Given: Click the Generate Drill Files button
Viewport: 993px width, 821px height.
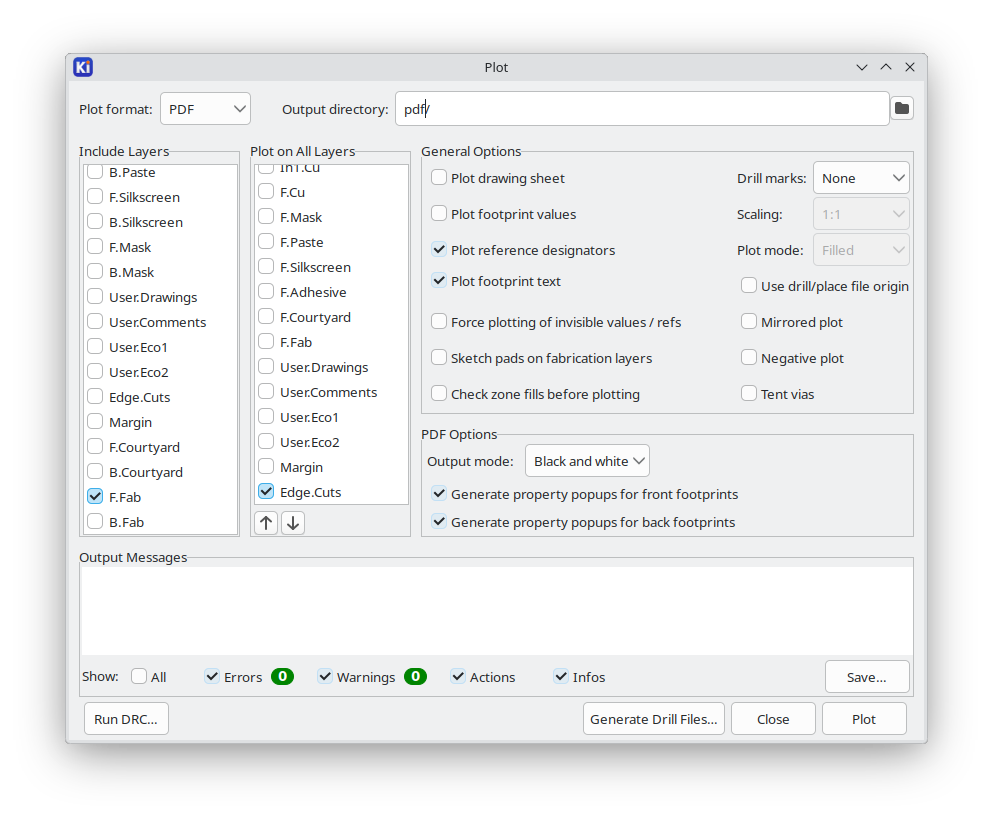Looking at the screenshot, I should (654, 719).
